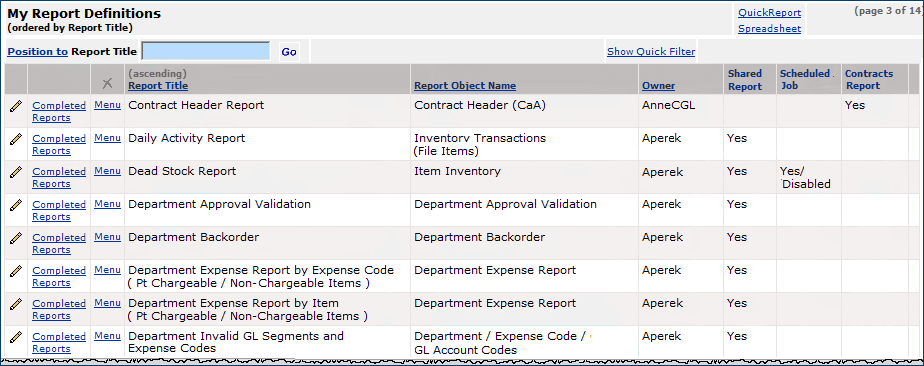
Task: Open Menu for Contract Header Report
Action: 107,105
